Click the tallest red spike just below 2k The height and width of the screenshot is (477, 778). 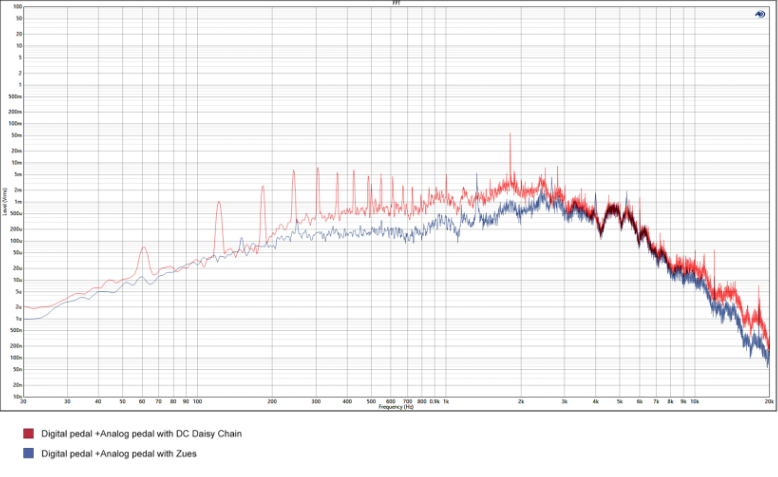coord(510,135)
